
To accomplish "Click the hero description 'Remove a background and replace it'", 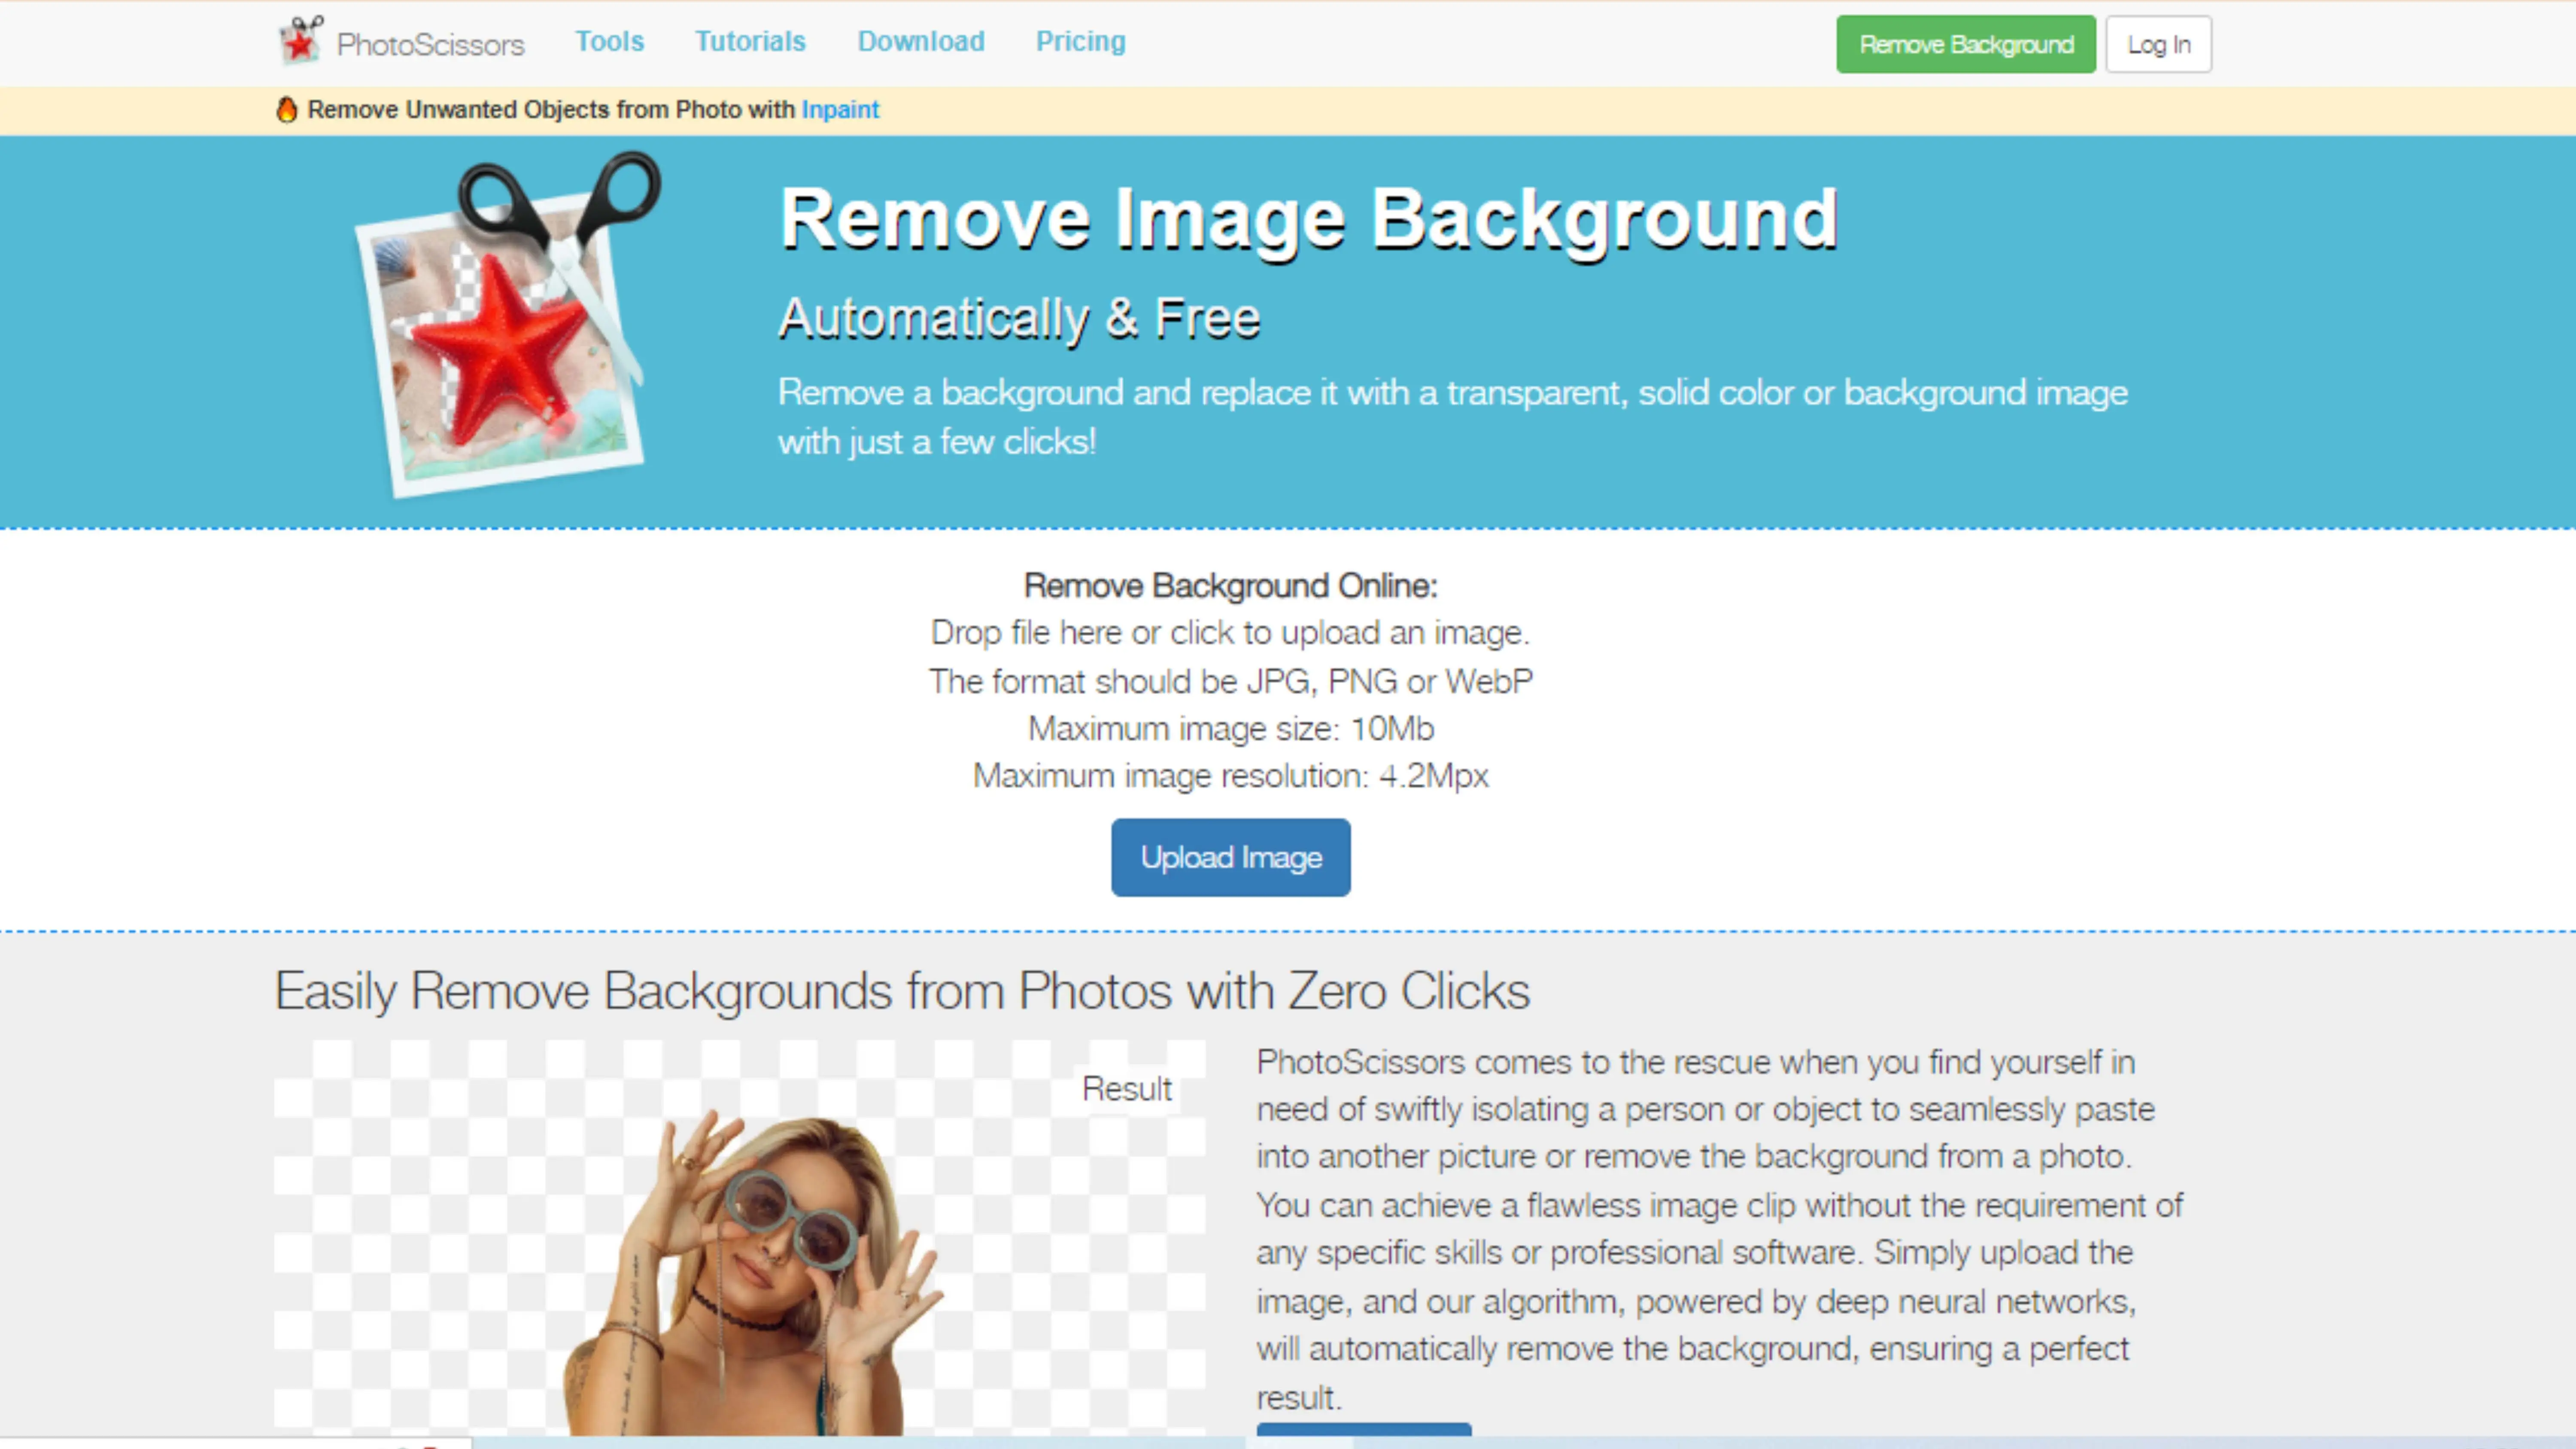I will click(x=1453, y=417).
